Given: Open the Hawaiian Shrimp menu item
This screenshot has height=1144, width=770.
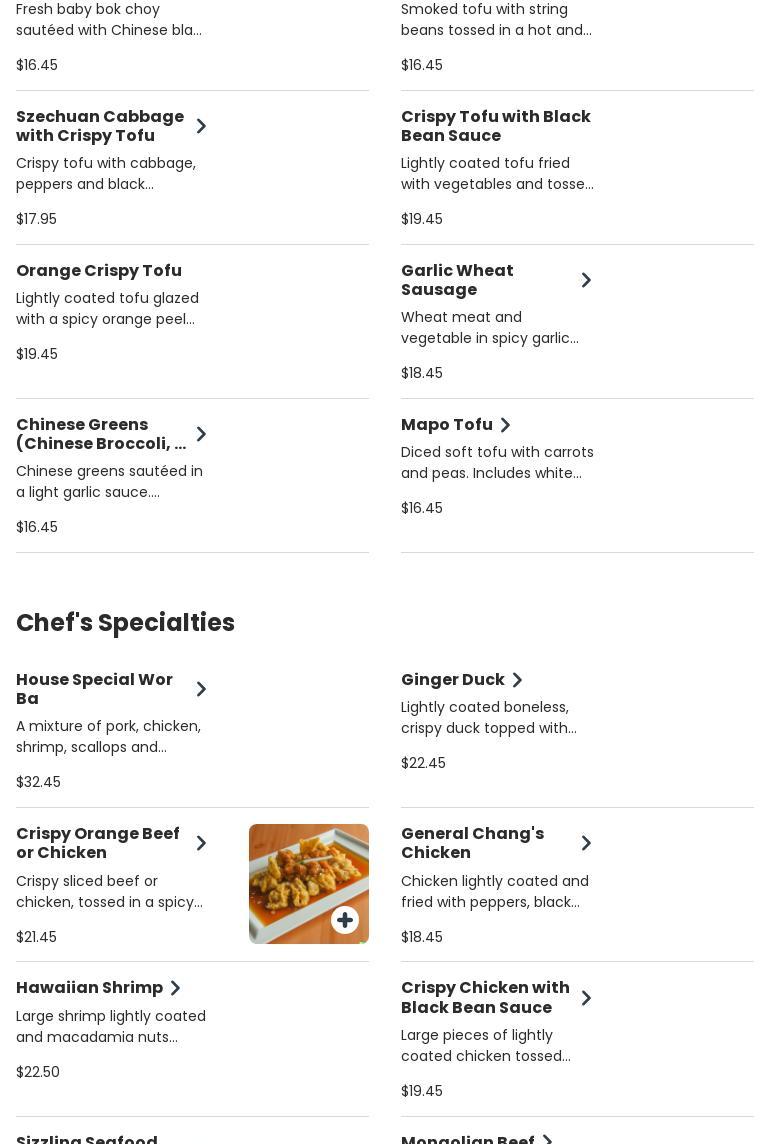Looking at the screenshot, I should tap(89, 988).
